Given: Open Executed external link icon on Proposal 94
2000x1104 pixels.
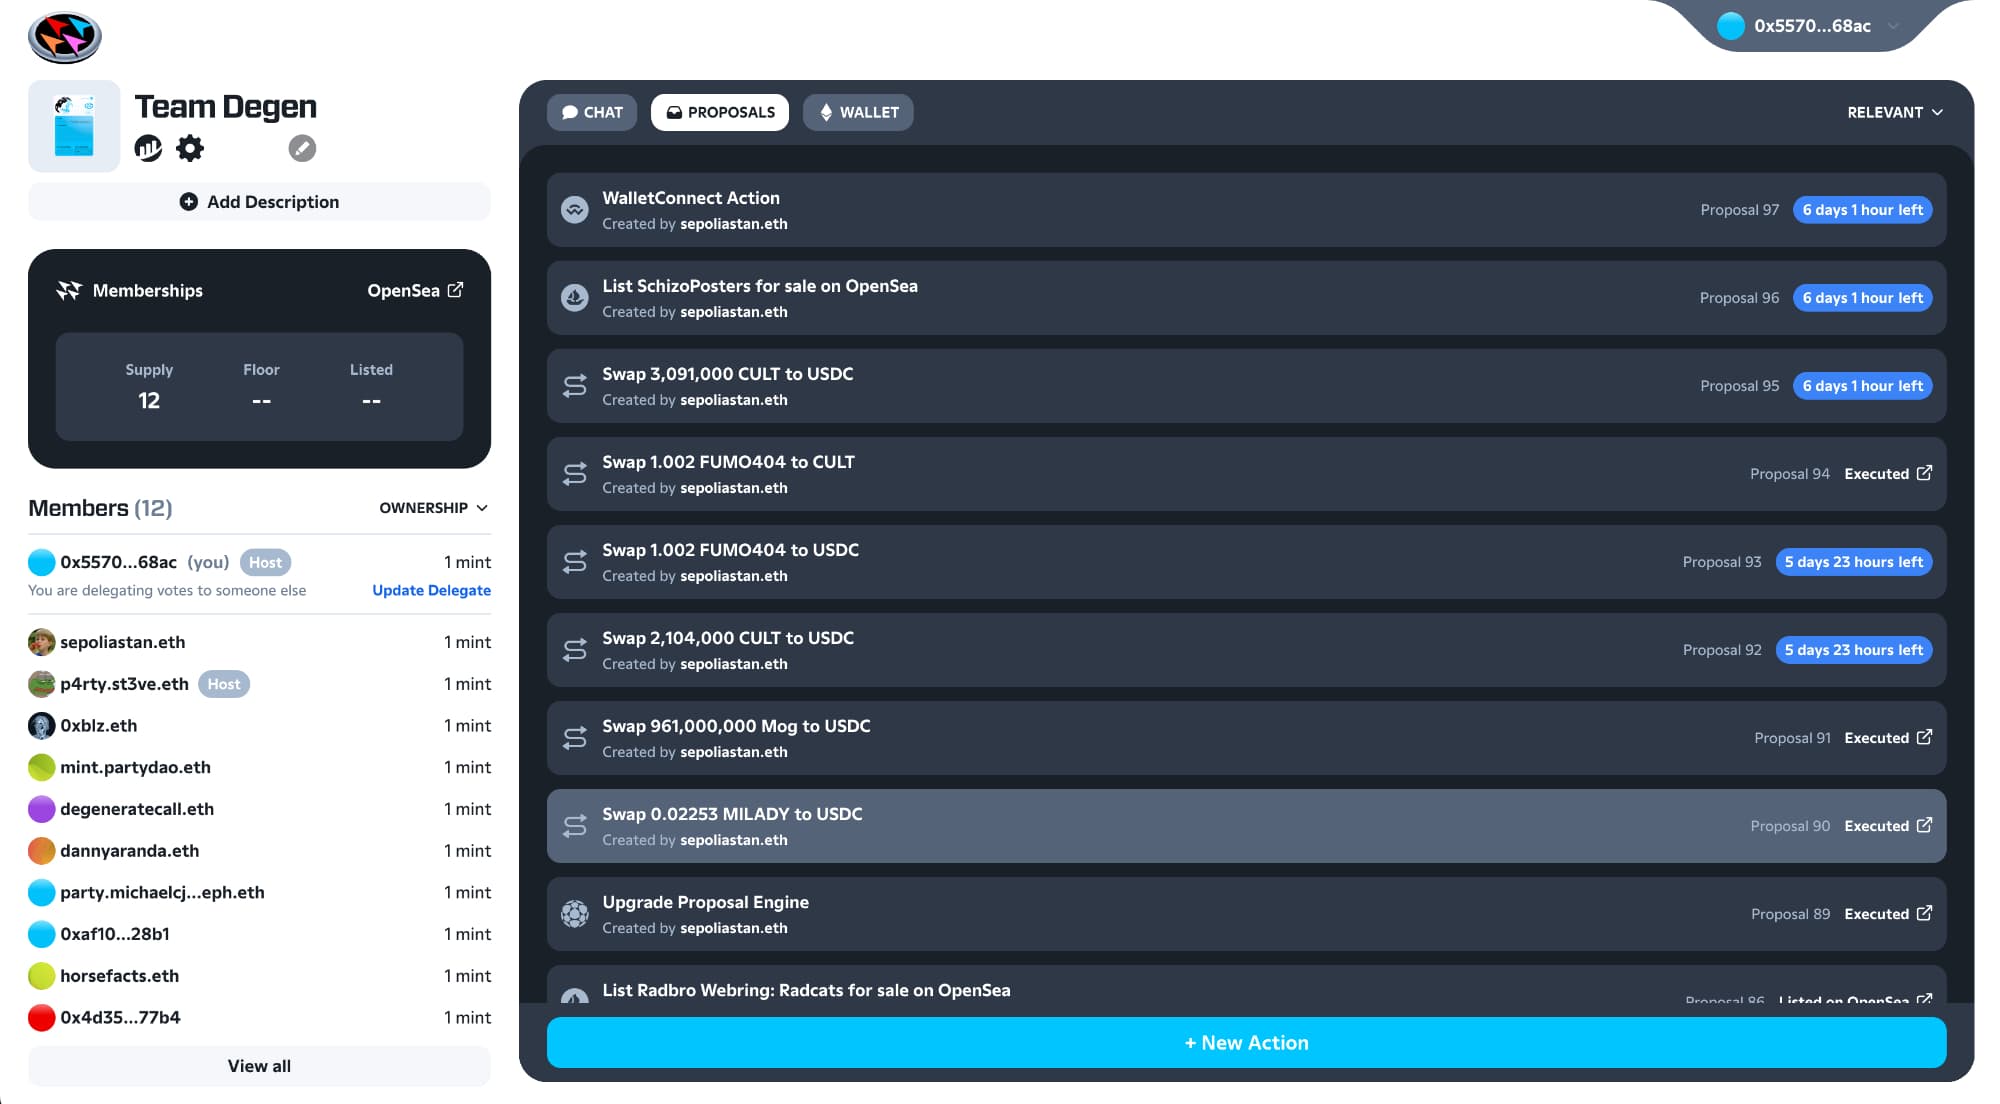Looking at the screenshot, I should click(1924, 473).
